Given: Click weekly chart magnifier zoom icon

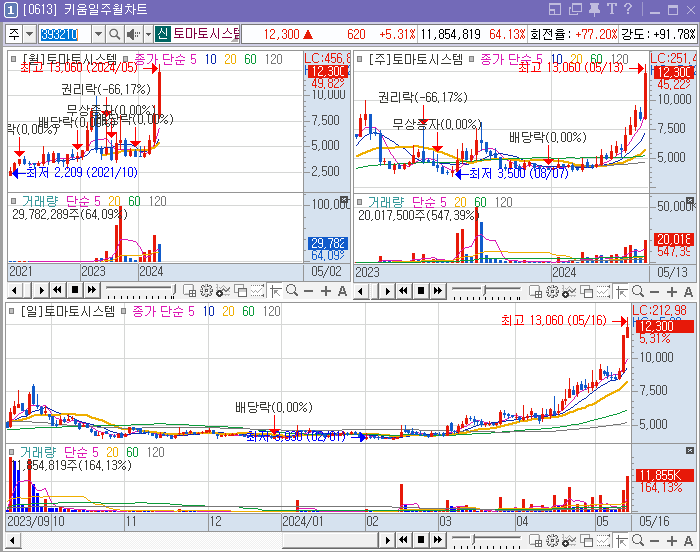Looking at the screenshot, I should 638,292.
